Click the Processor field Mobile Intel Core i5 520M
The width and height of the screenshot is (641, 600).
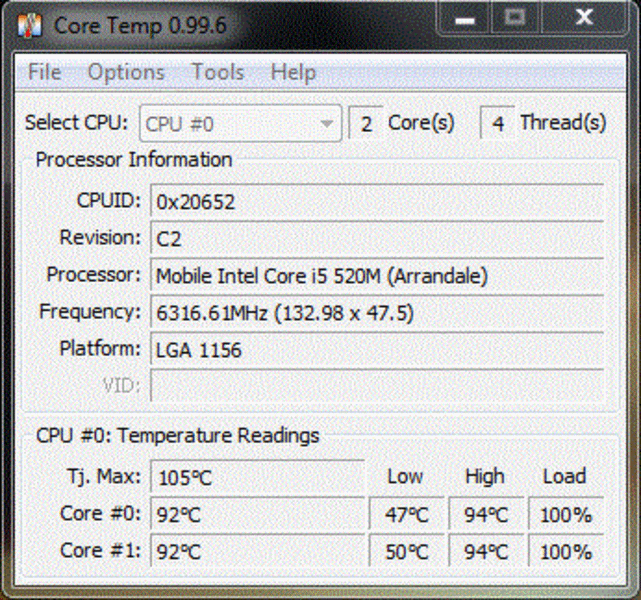tap(377, 275)
